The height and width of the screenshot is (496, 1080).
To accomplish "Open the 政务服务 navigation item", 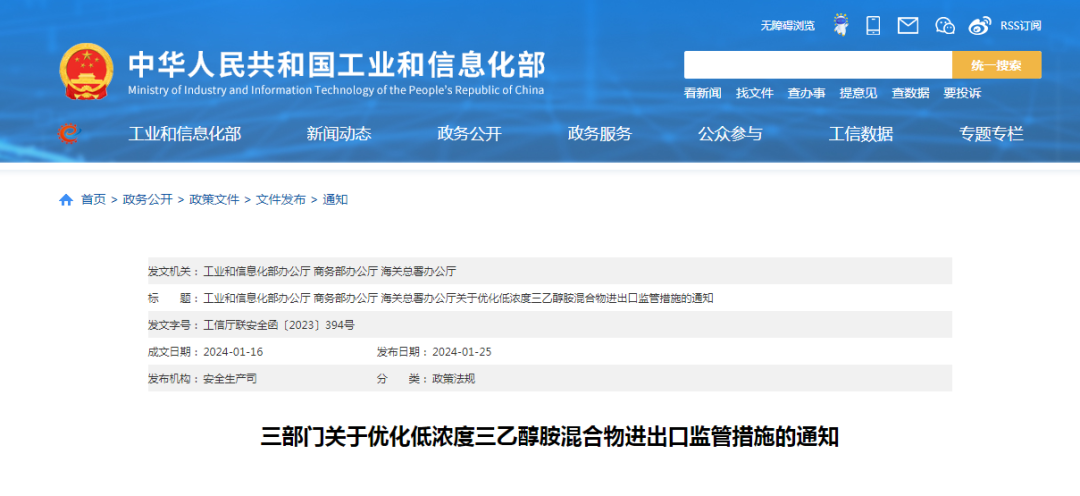I will pos(600,134).
